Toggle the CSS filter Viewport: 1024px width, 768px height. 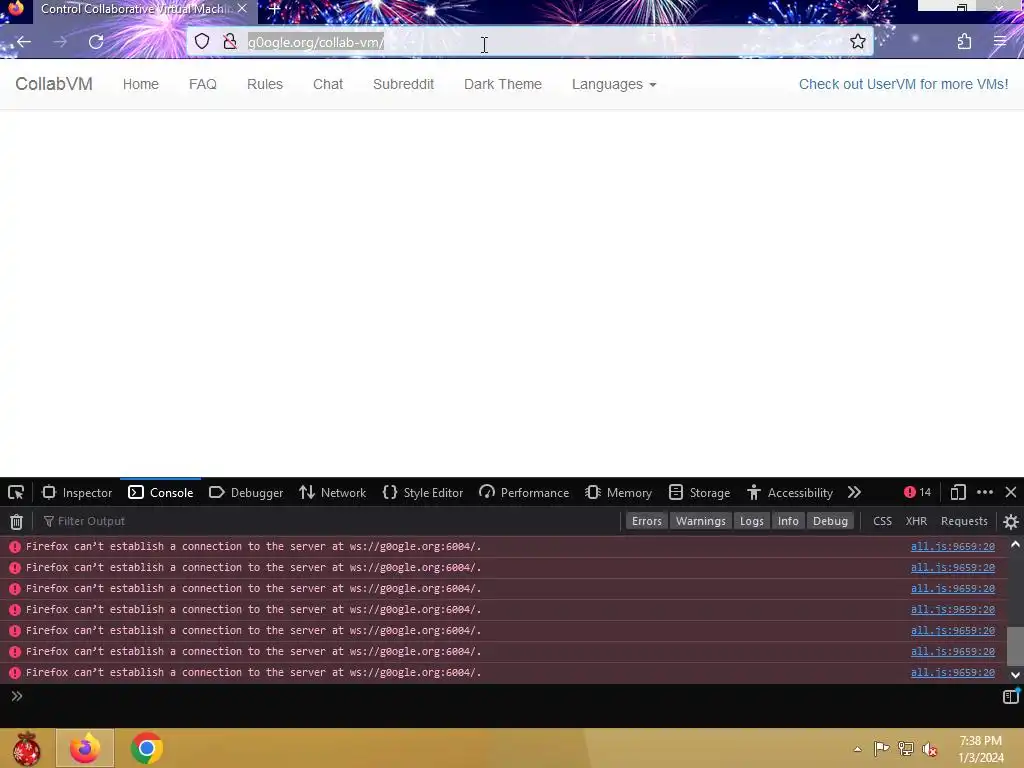pyautogui.click(x=882, y=521)
